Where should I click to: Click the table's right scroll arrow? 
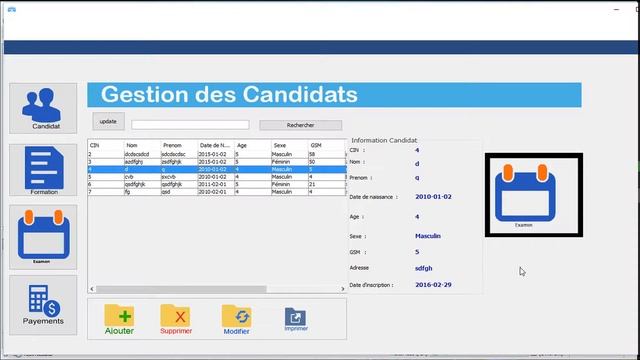point(342,289)
